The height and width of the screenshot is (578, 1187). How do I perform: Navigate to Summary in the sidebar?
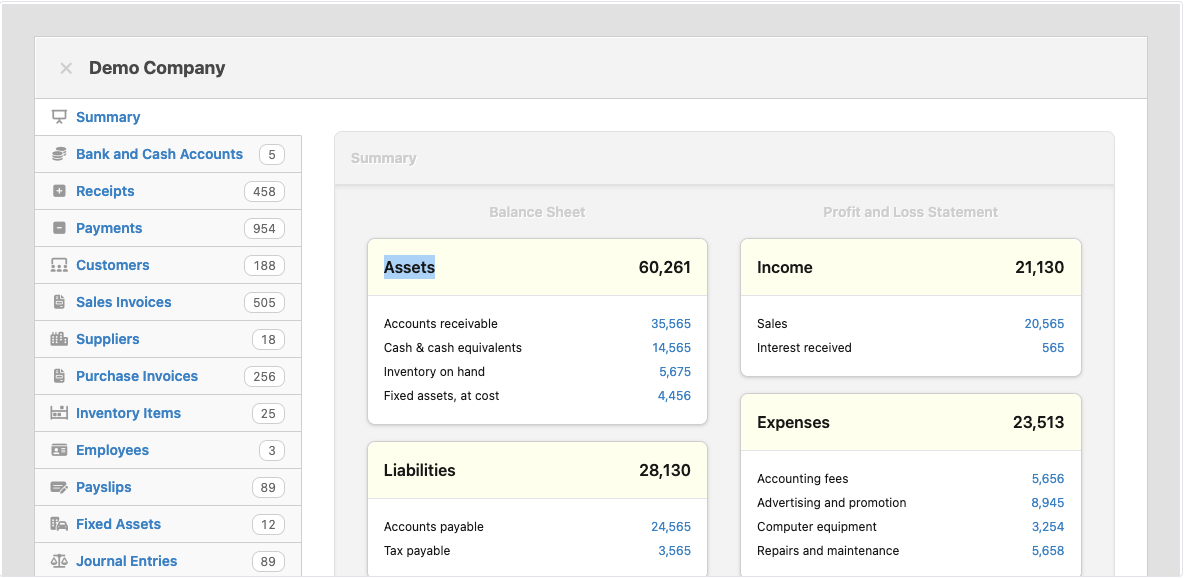pyautogui.click(x=108, y=117)
